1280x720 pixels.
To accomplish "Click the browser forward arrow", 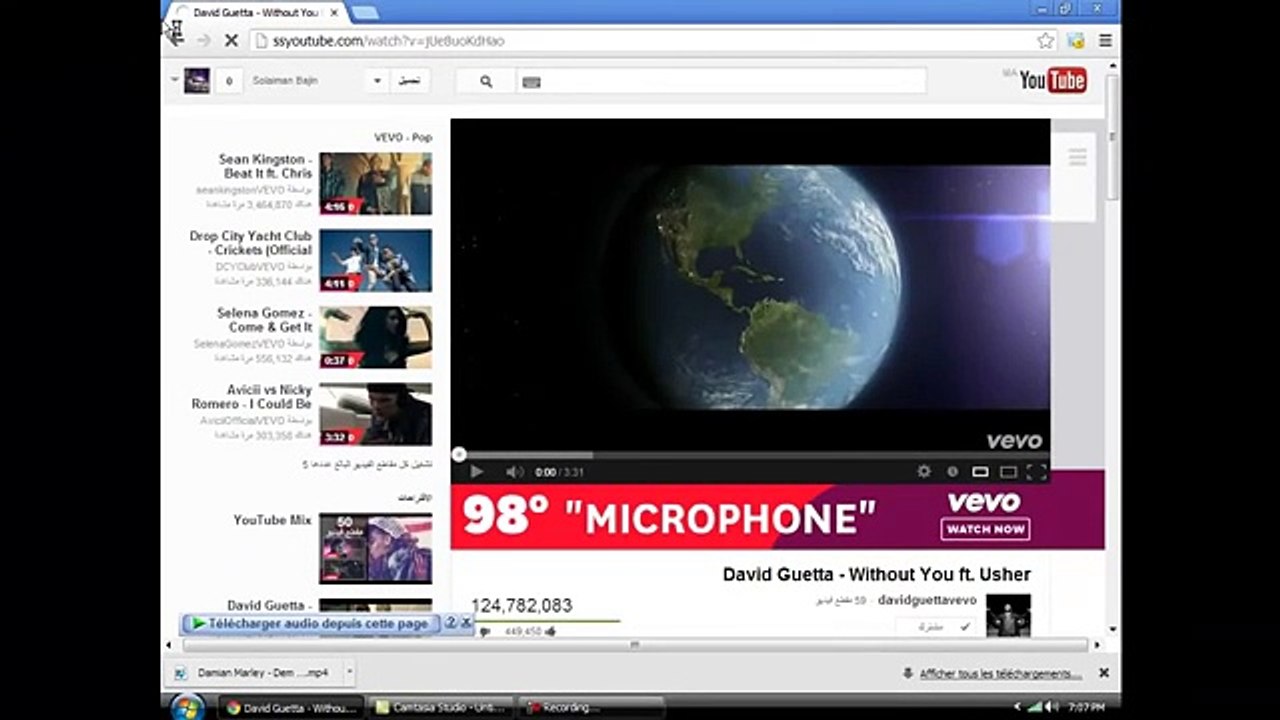I will 204,41.
